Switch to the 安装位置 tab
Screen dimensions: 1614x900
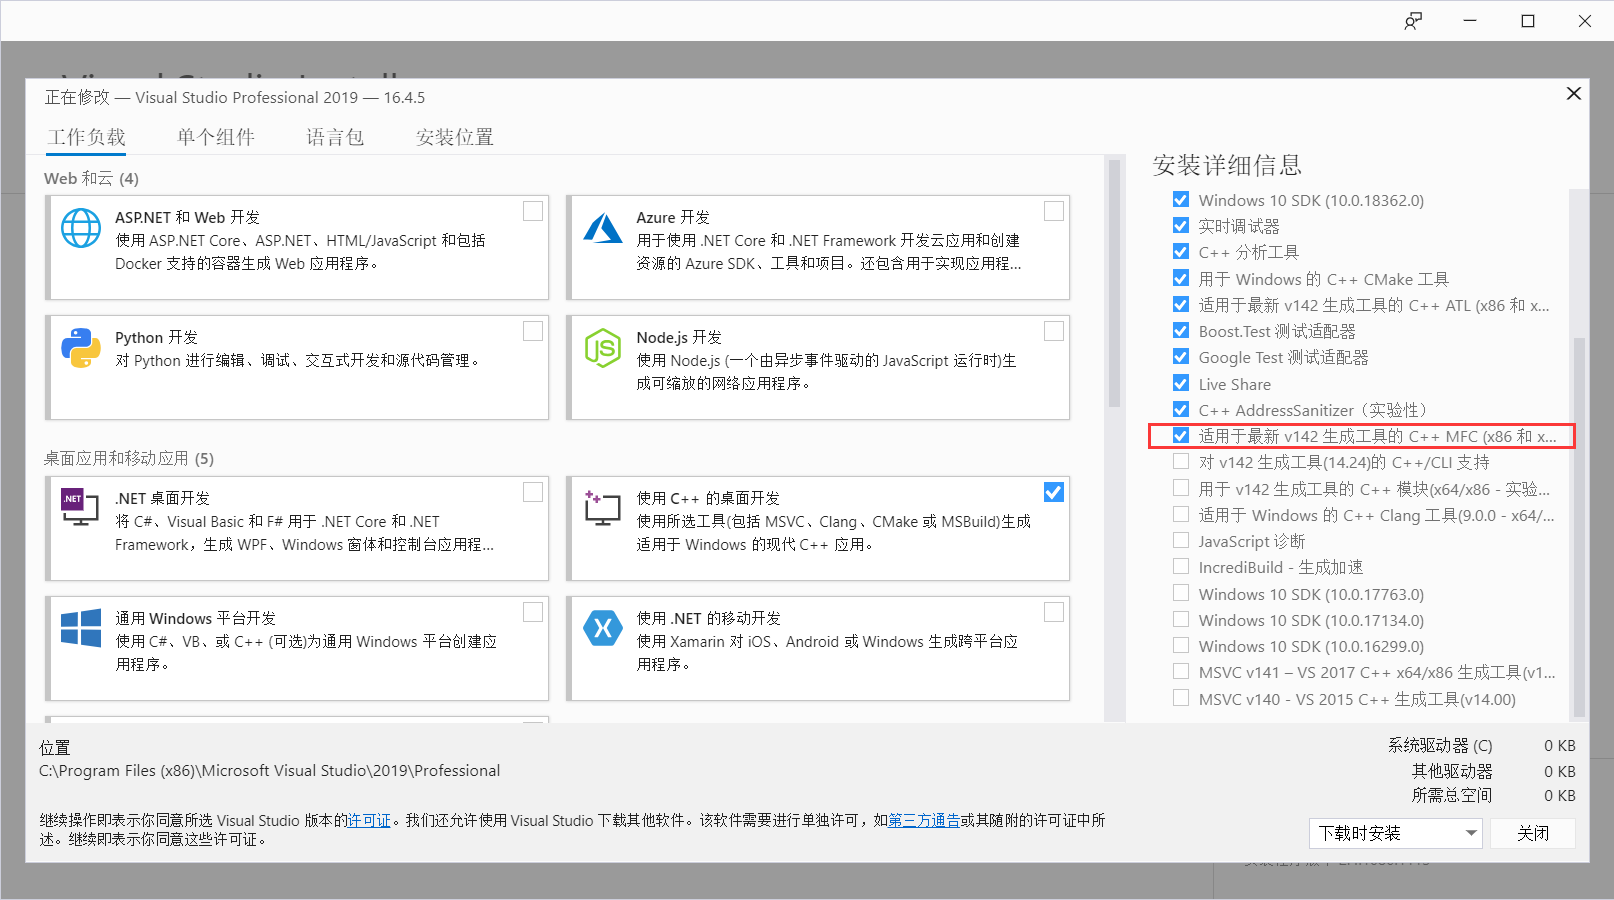455,137
